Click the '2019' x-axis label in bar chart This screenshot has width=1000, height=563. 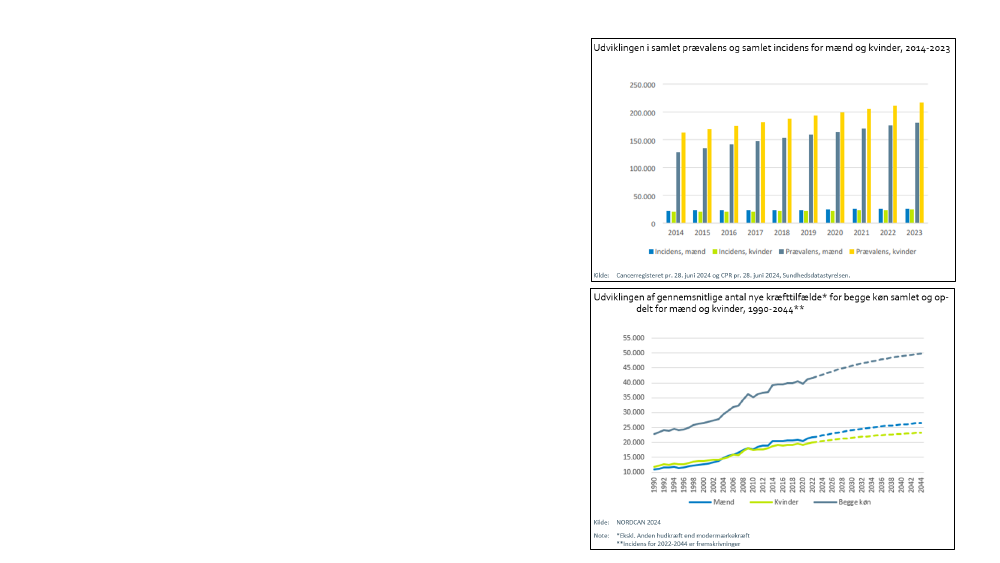pyautogui.click(x=808, y=233)
